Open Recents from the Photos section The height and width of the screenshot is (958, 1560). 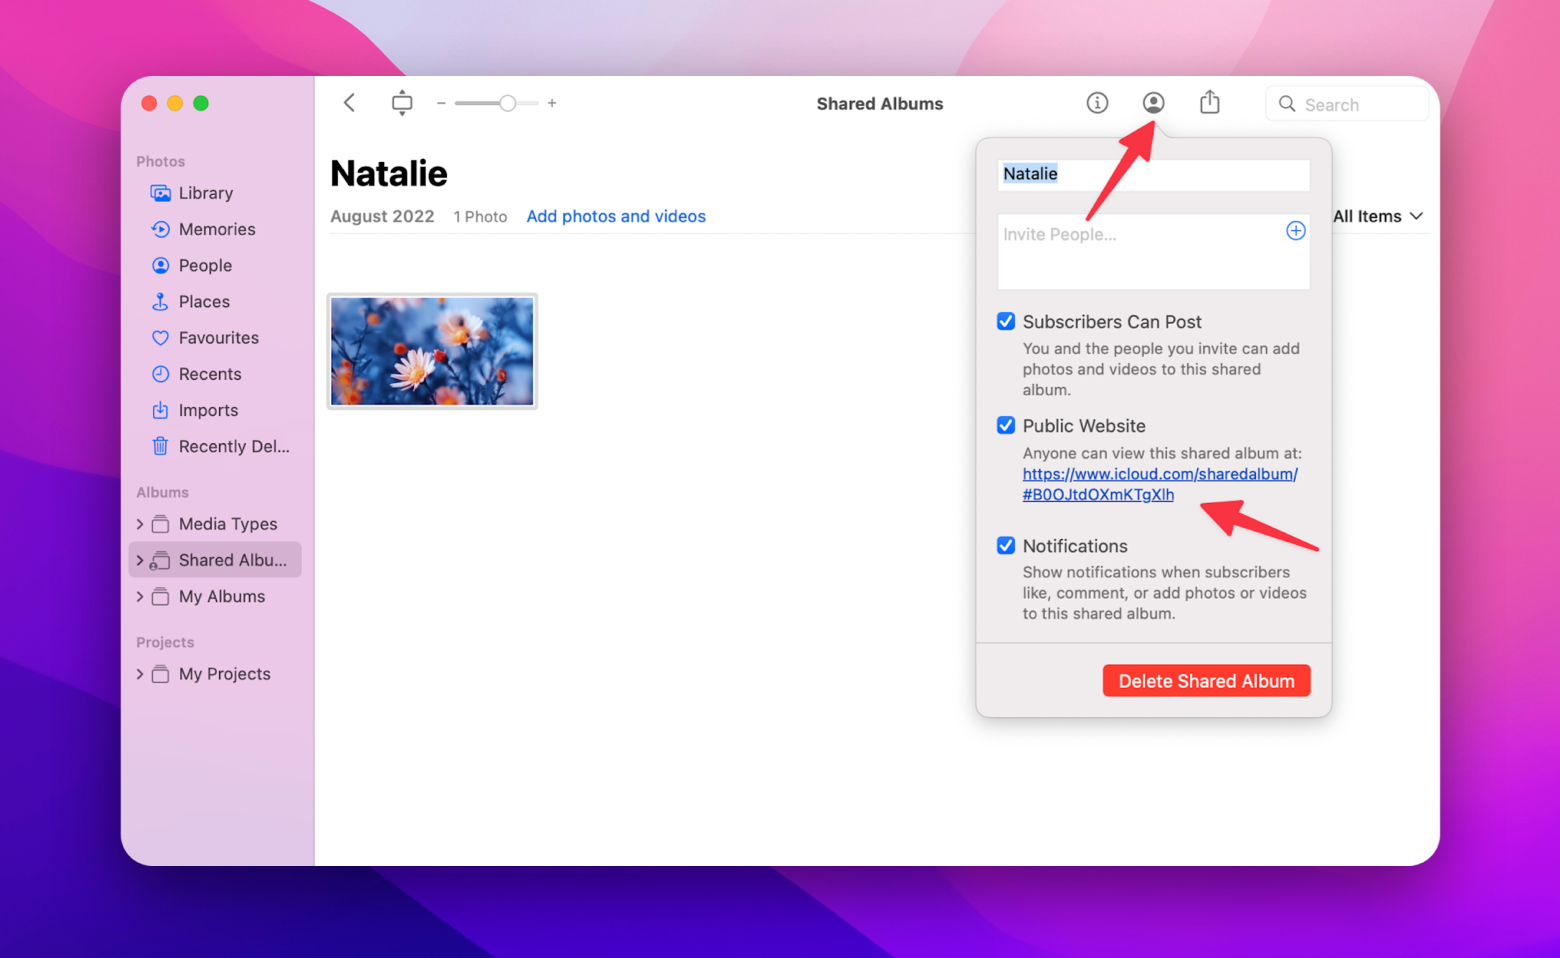(x=210, y=373)
